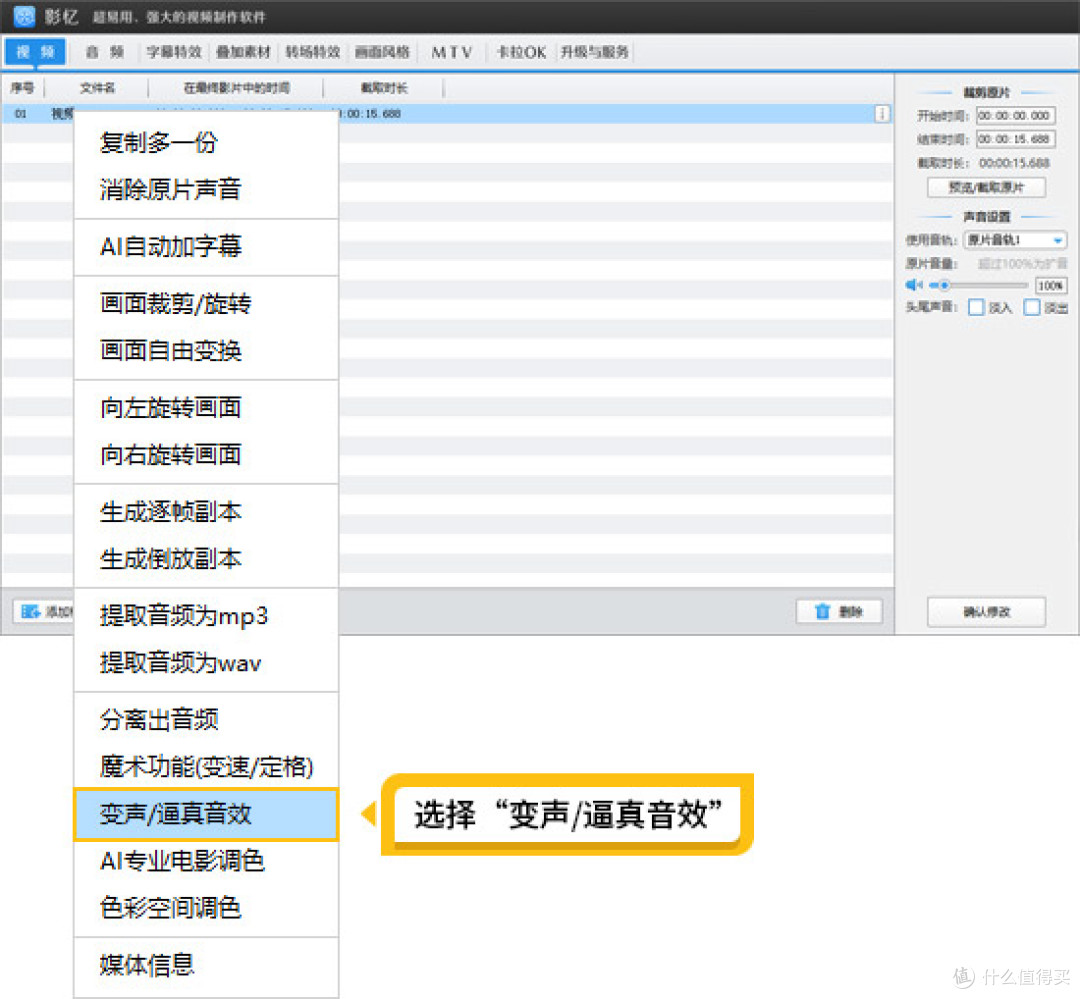This screenshot has width=1080, height=999.
Task: Select 分离出音频 menu item
Action: point(206,719)
